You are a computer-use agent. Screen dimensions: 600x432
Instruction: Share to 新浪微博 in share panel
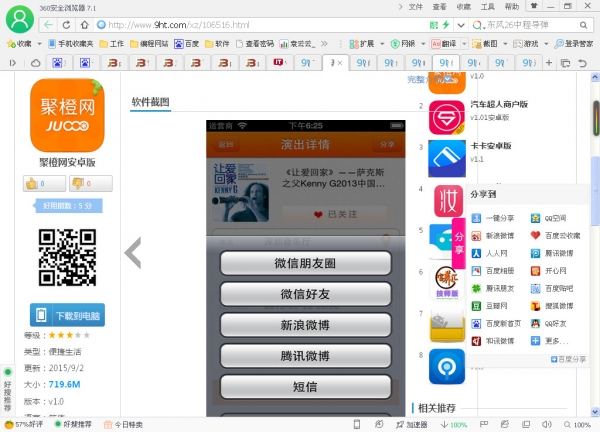[492, 236]
